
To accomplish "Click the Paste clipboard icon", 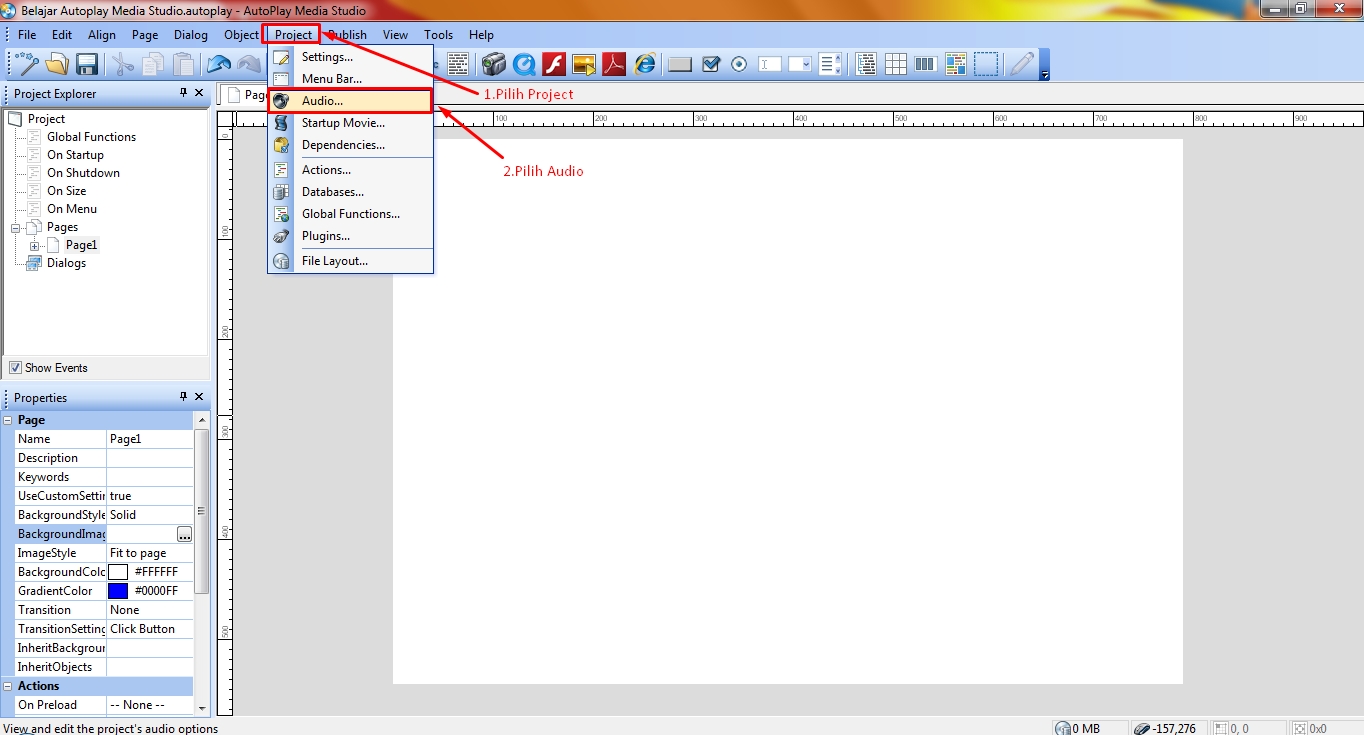I will click(x=184, y=65).
